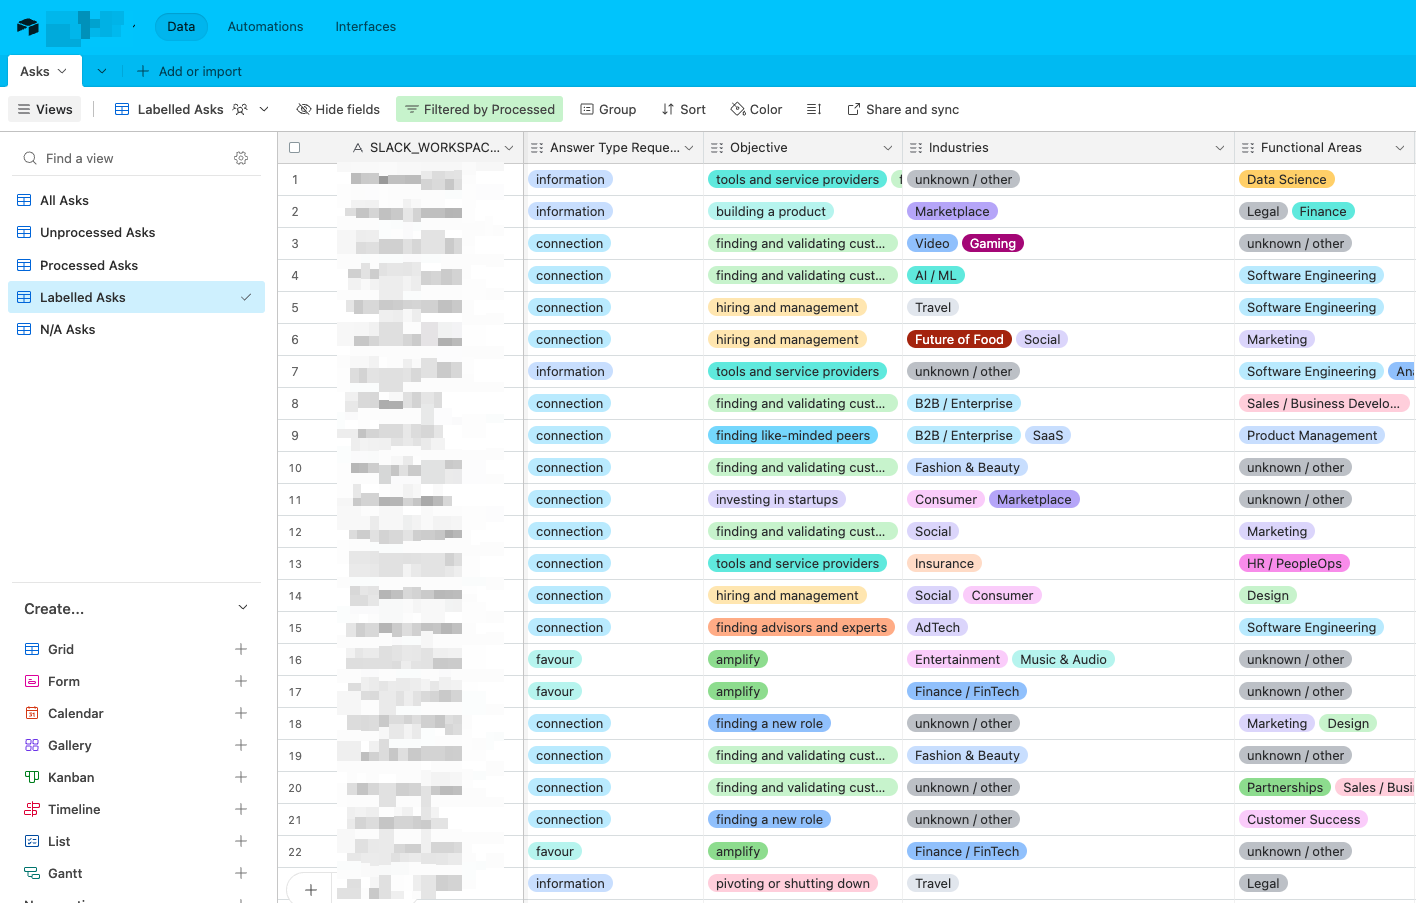Screen dimensions: 1416x903
Task: Open Group records option
Action: pos(608,109)
